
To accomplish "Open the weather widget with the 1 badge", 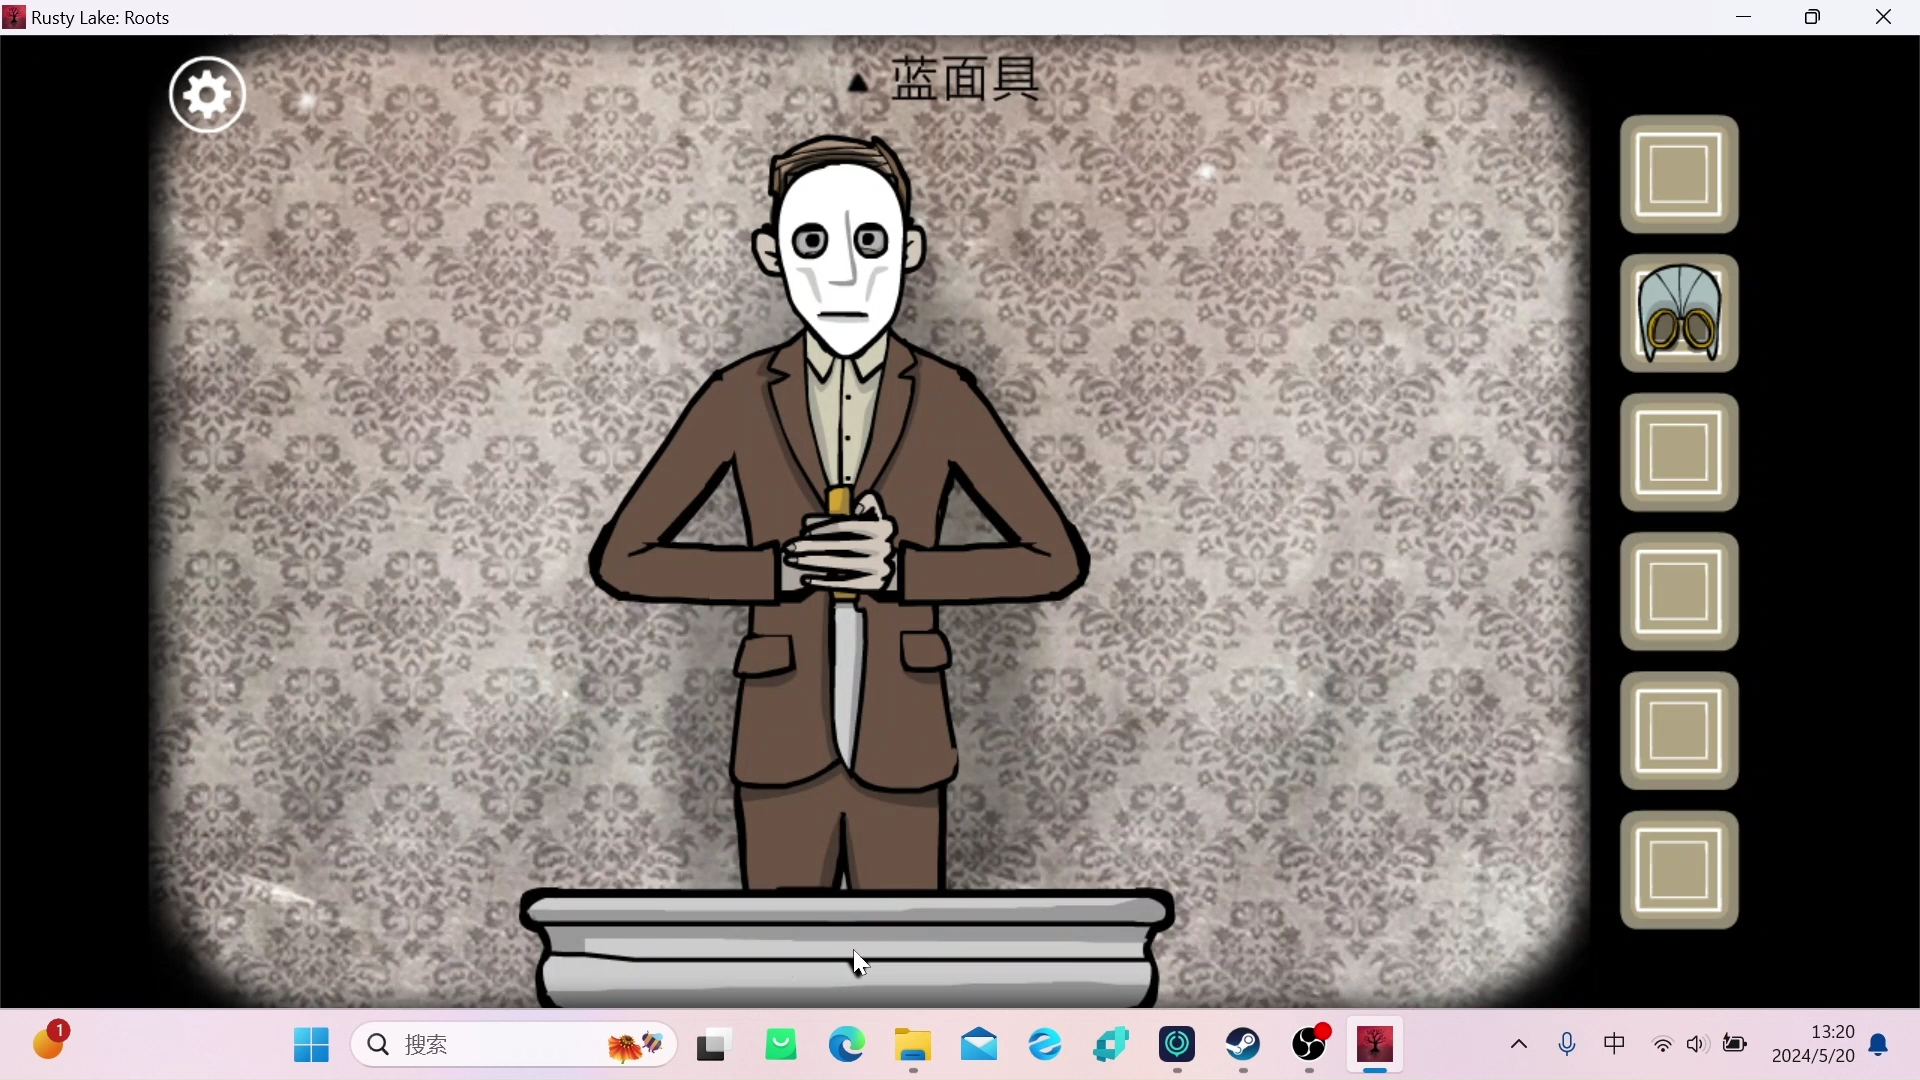I will (x=50, y=1041).
